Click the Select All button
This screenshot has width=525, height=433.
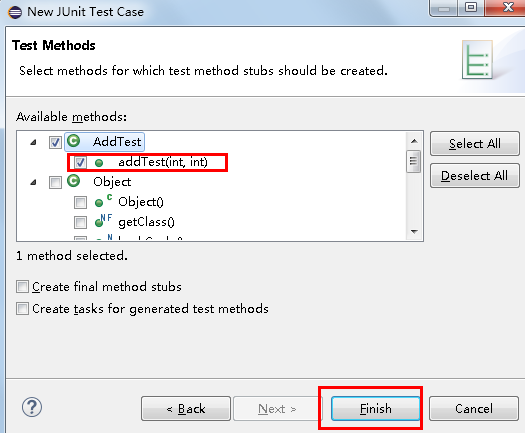[x=475, y=144]
